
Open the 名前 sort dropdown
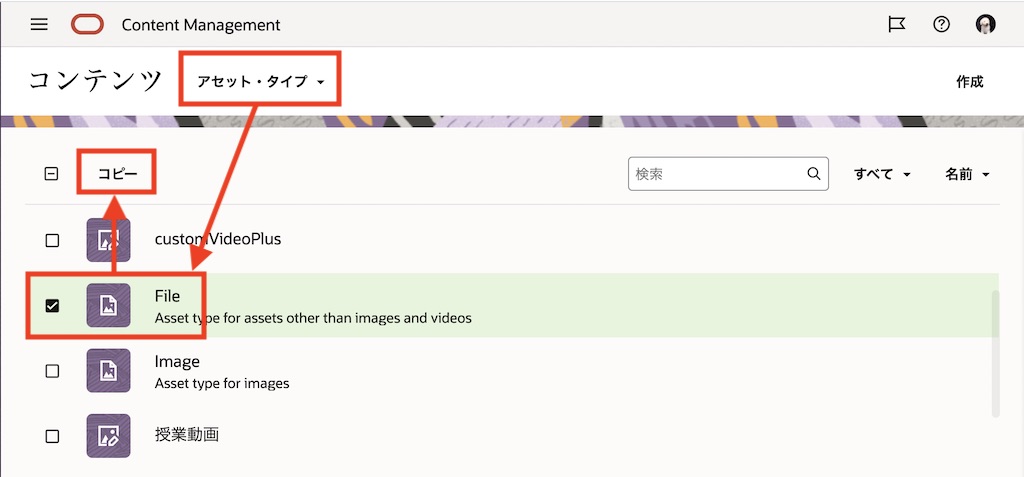coord(967,174)
